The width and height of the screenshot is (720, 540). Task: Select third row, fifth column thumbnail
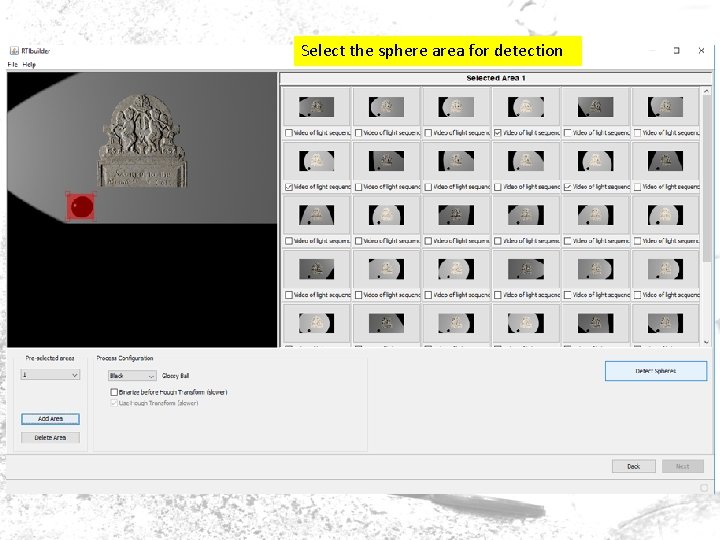coord(596,215)
